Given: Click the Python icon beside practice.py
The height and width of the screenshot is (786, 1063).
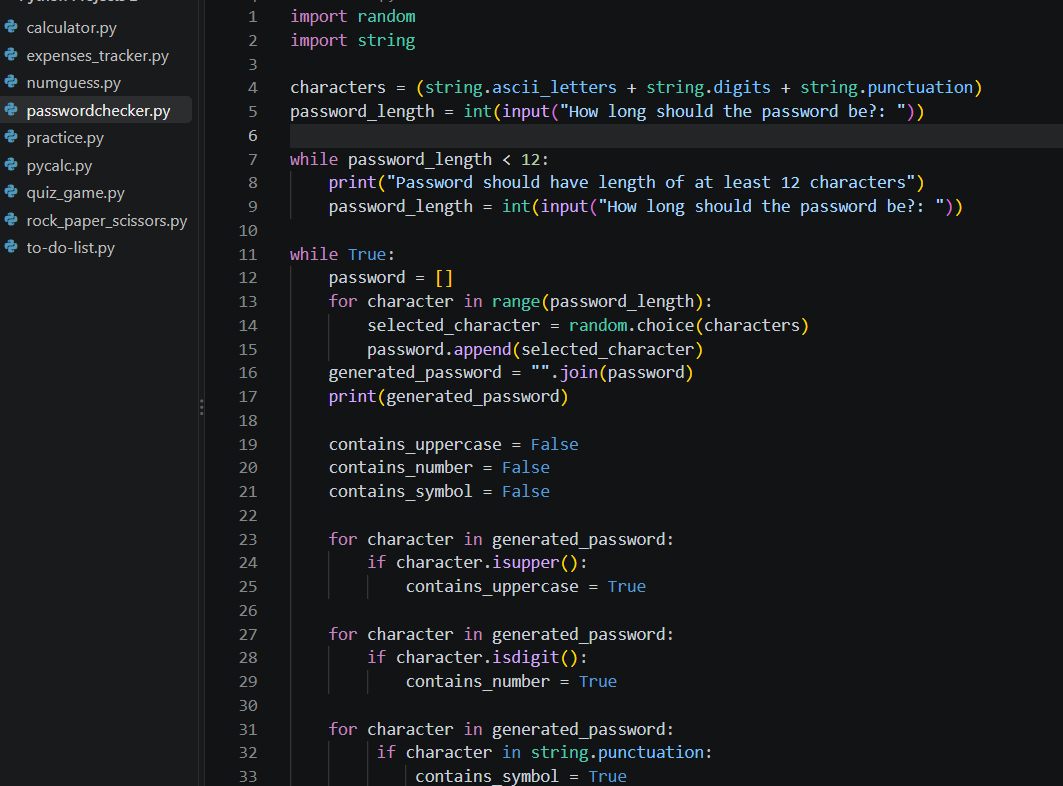Looking at the screenshot, I should [11, 137].
